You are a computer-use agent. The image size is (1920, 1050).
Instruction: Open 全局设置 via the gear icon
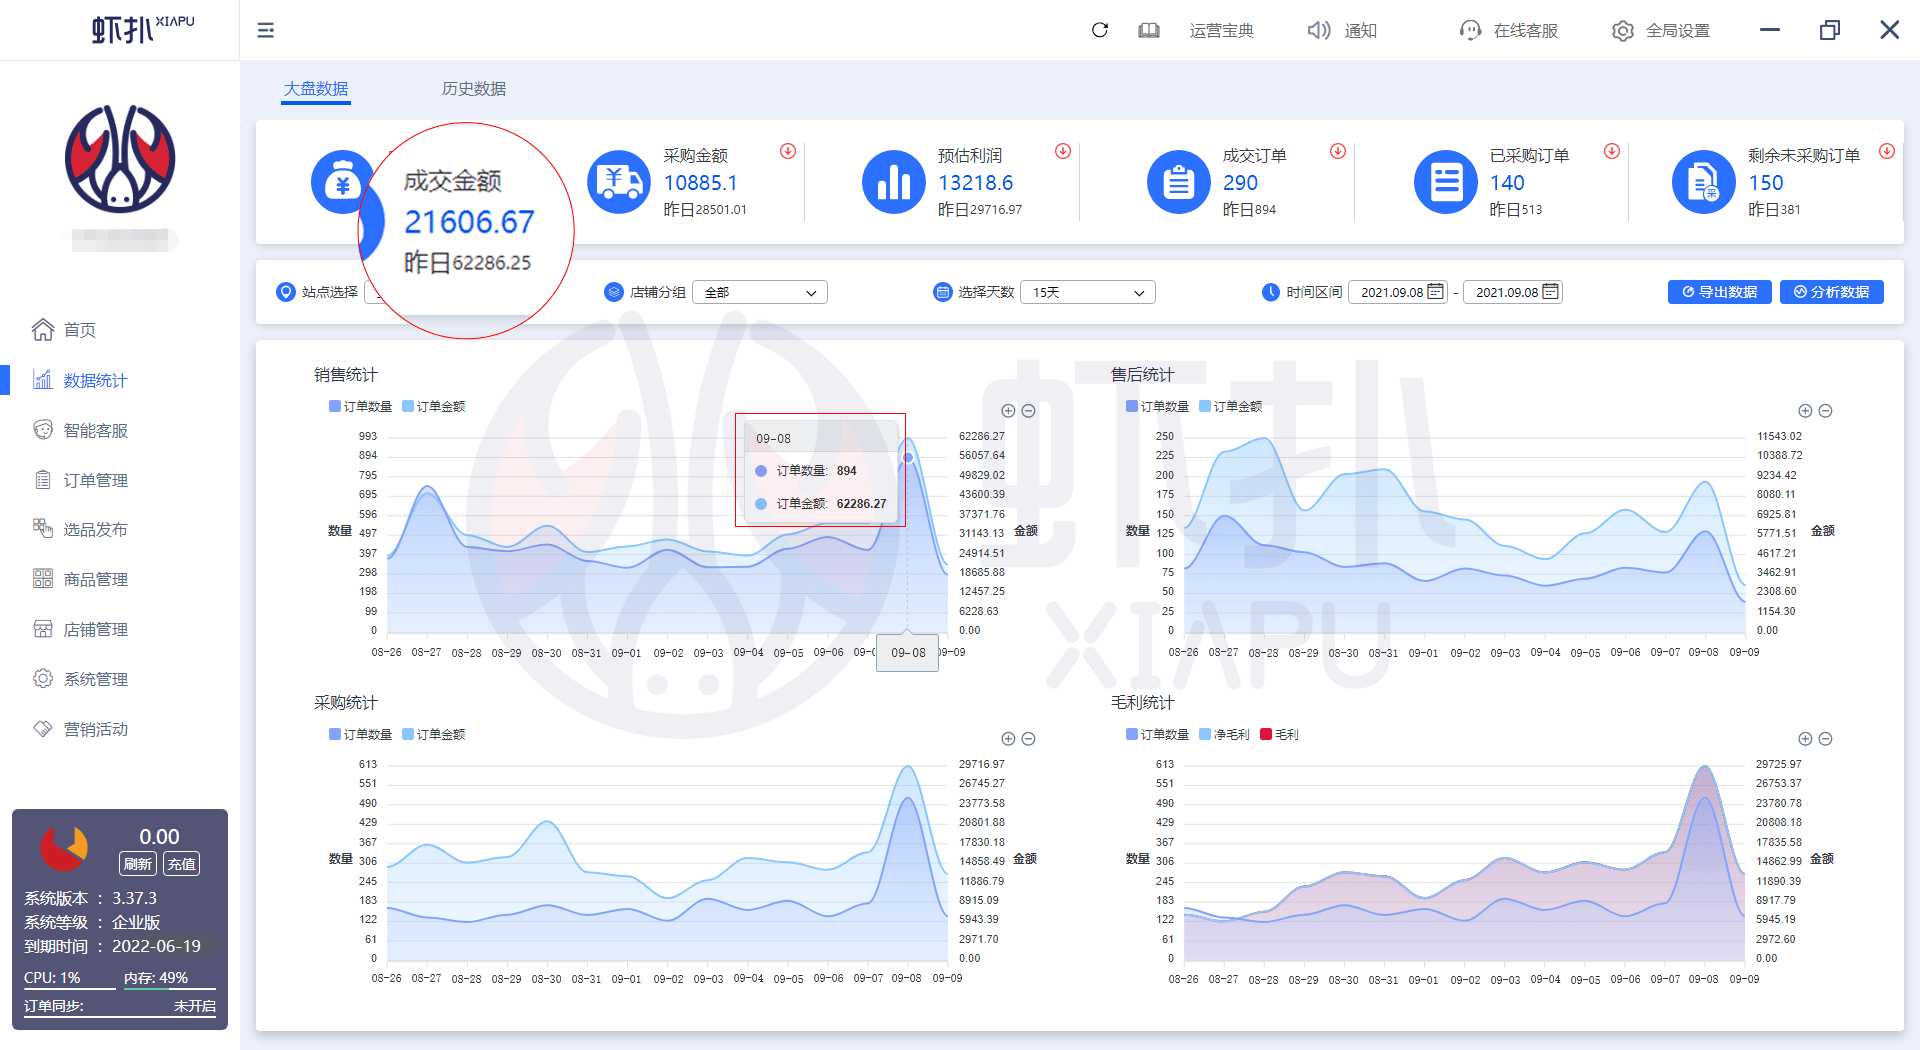click(1622, 30)
